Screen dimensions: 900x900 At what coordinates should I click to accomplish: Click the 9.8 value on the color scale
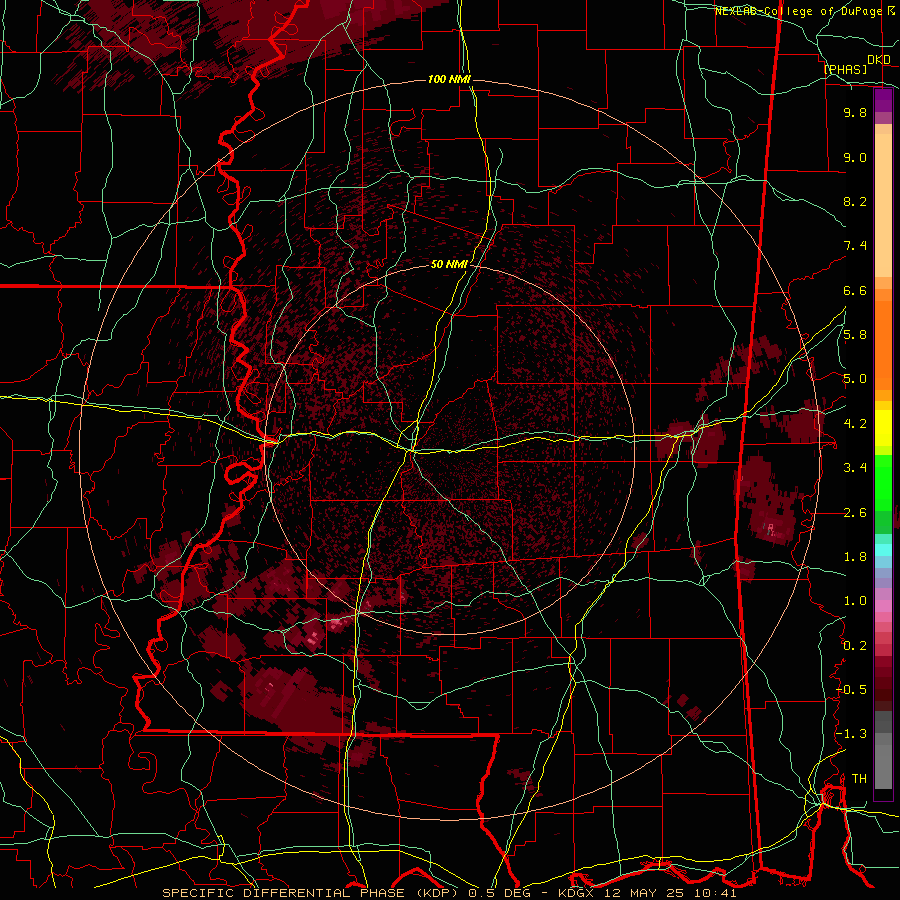click(x=855, y=112)
